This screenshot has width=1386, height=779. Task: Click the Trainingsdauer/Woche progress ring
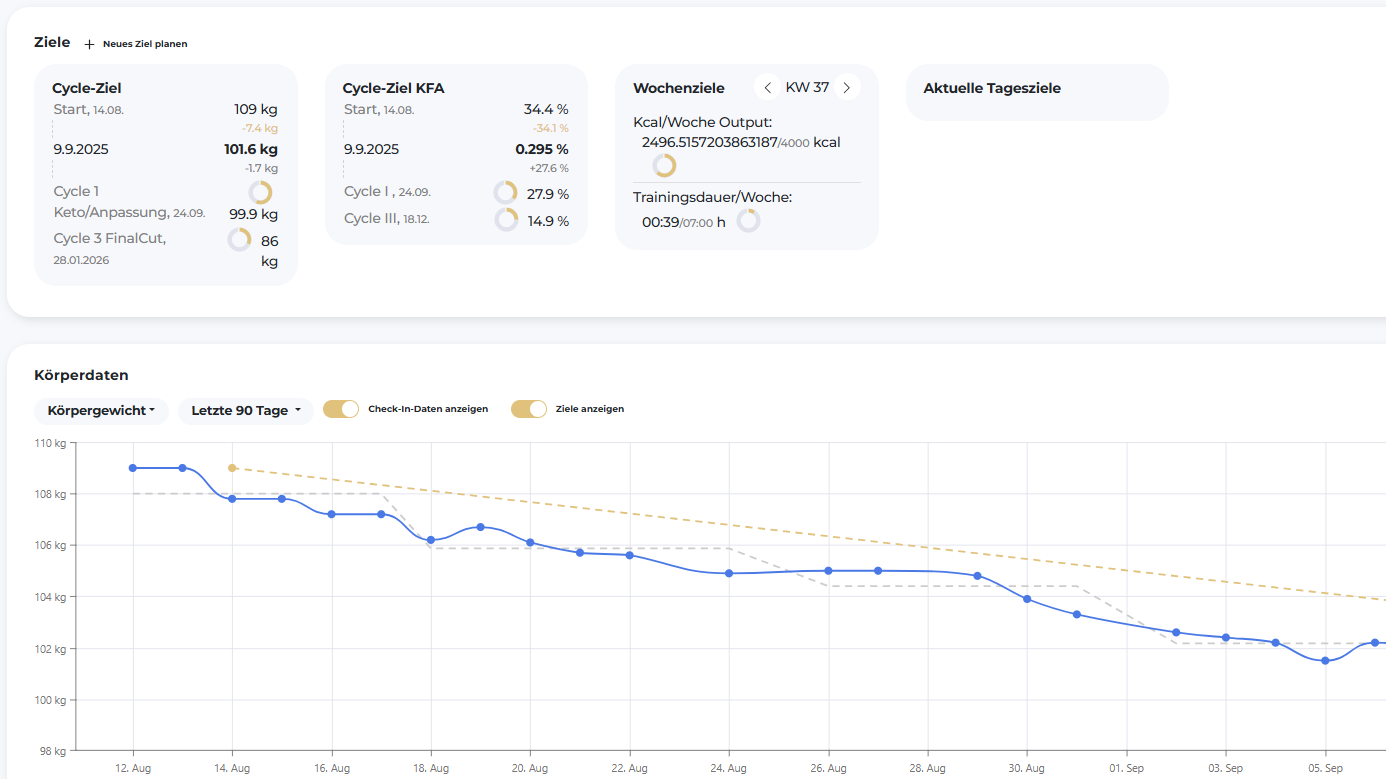[x=748, y=221]
